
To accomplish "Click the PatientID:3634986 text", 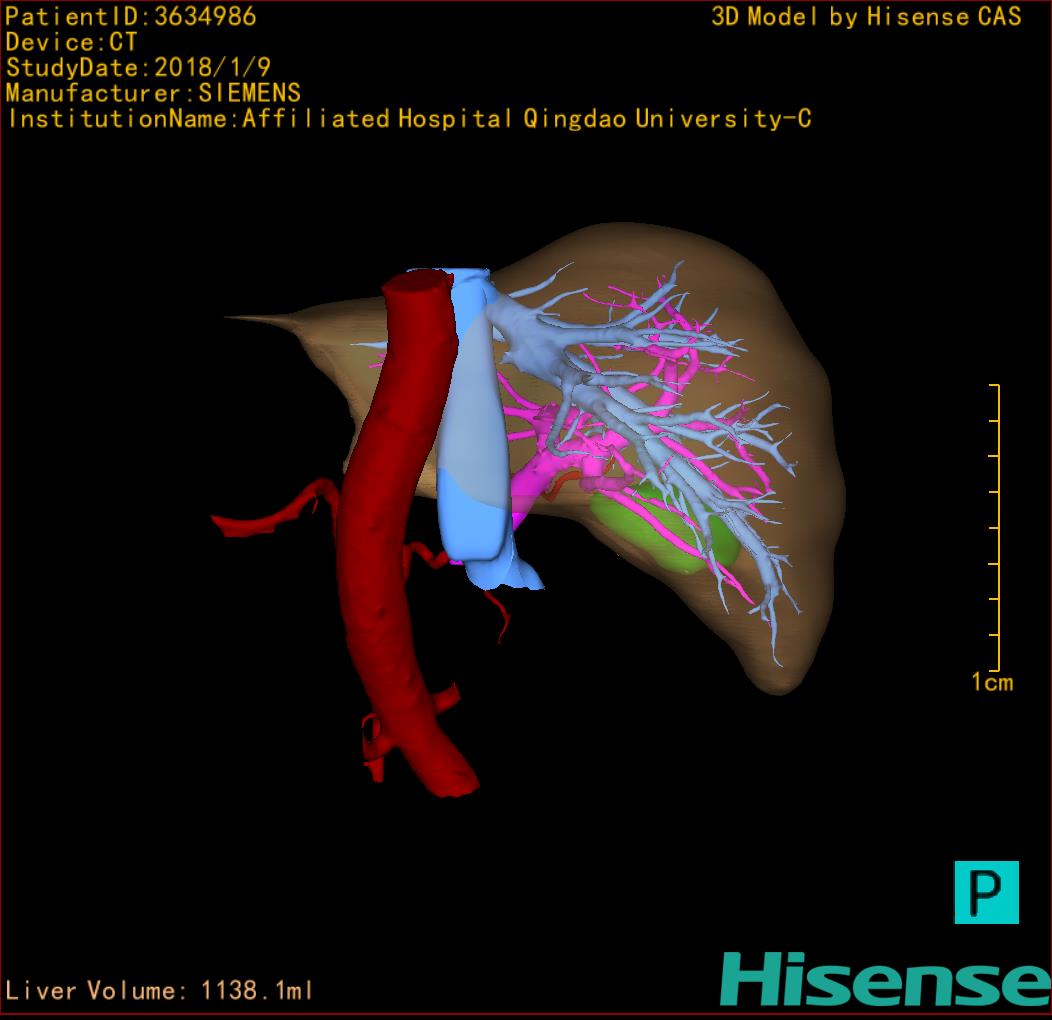I will (131, 17).
